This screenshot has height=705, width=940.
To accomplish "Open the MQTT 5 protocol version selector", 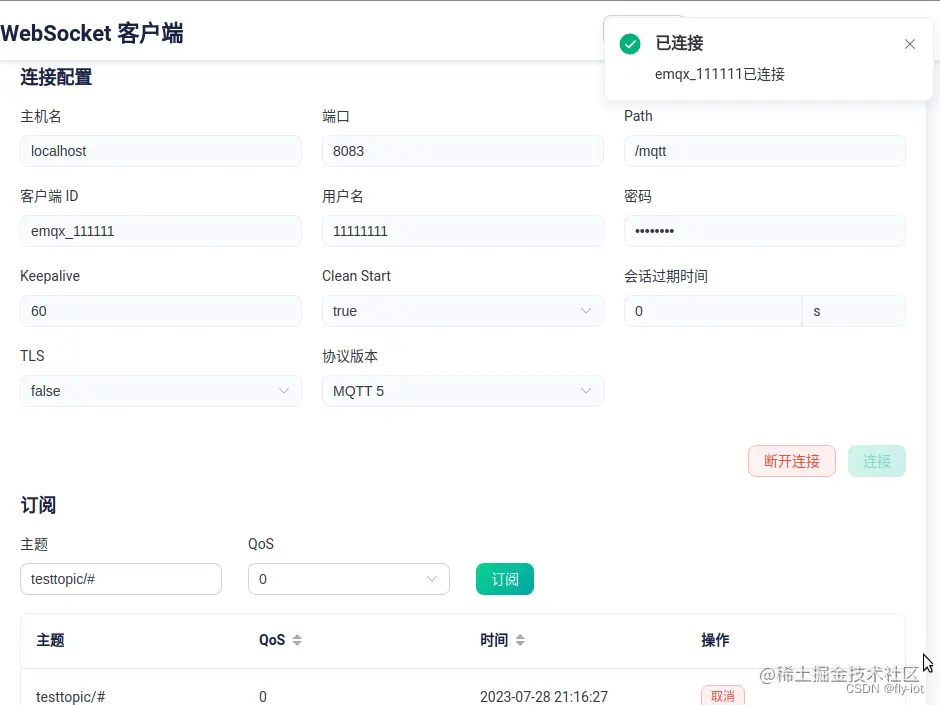I will (463, 391).
